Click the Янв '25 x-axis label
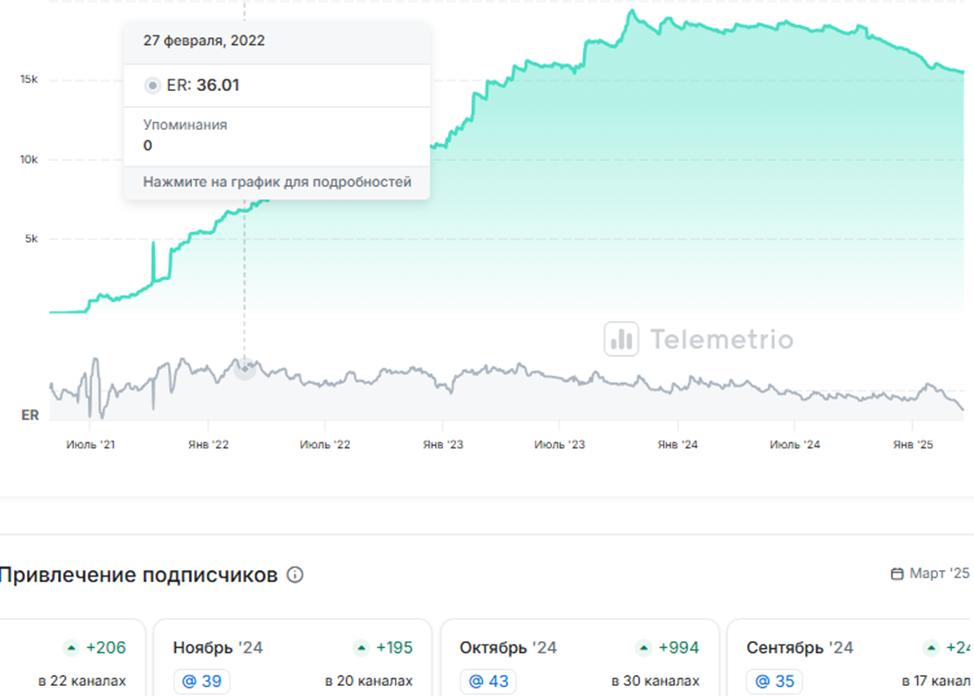The width and height of the screenshot is (974, 696). pos(913,445)
